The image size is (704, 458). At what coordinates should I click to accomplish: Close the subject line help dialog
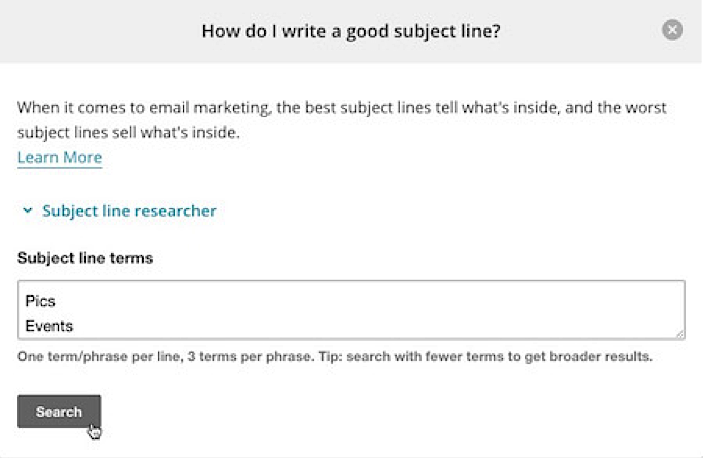(x=673, y=30)
